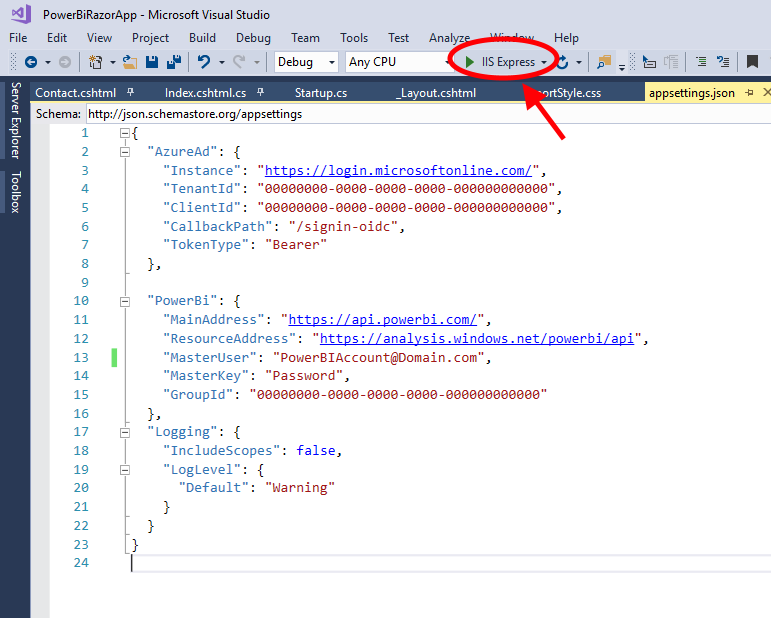
Task: Open the Debug menu
Action: [253, 38]
